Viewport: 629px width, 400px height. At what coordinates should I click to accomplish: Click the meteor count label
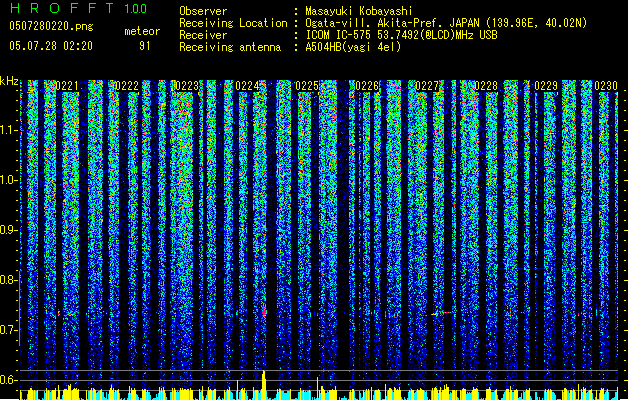pos(142,31)
